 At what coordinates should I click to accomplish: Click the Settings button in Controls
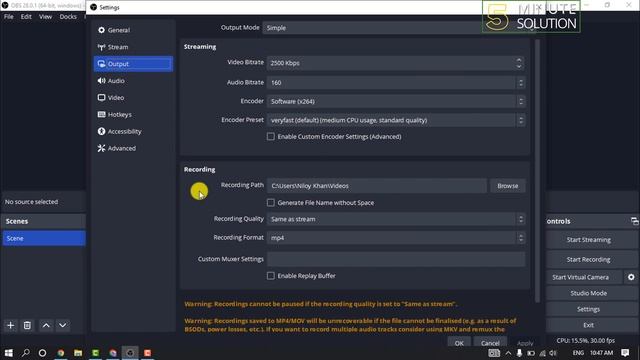[x=589, y=309]
